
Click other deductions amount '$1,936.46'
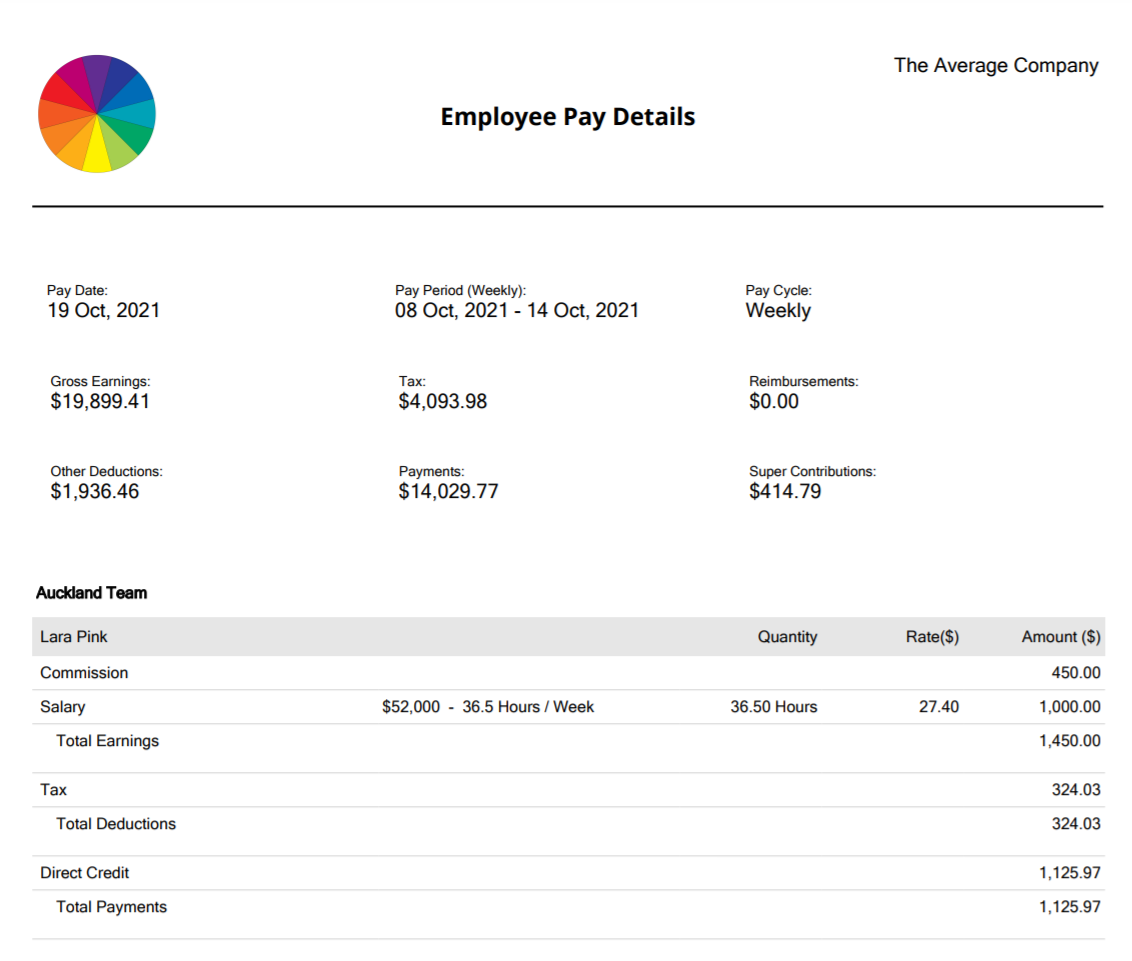click(95, 492)
